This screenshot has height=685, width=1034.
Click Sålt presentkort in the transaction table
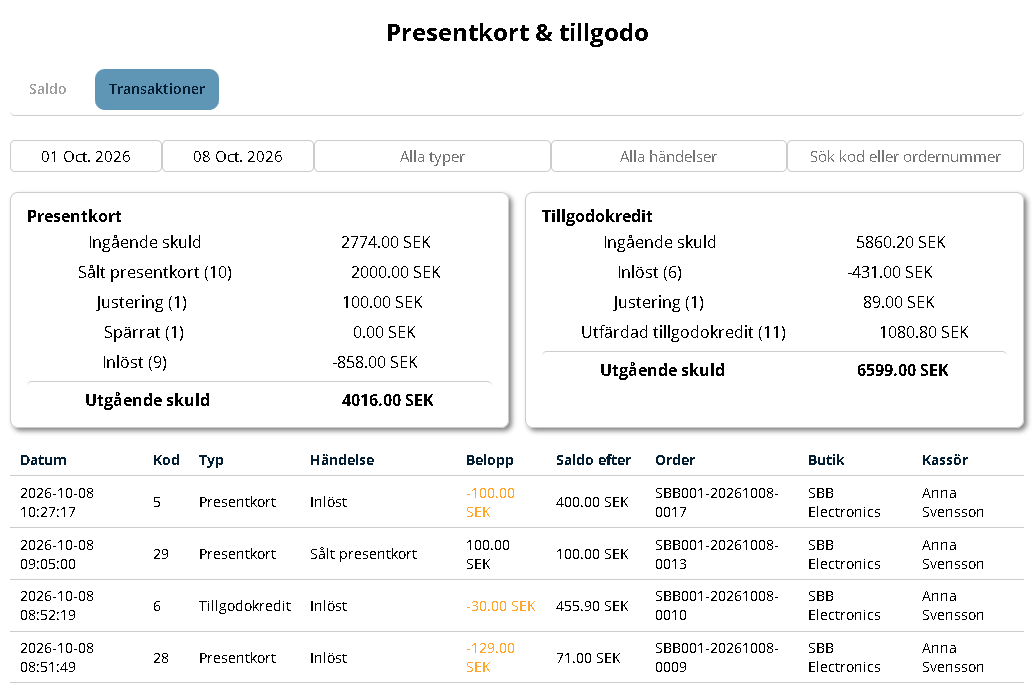coord(363,554)
